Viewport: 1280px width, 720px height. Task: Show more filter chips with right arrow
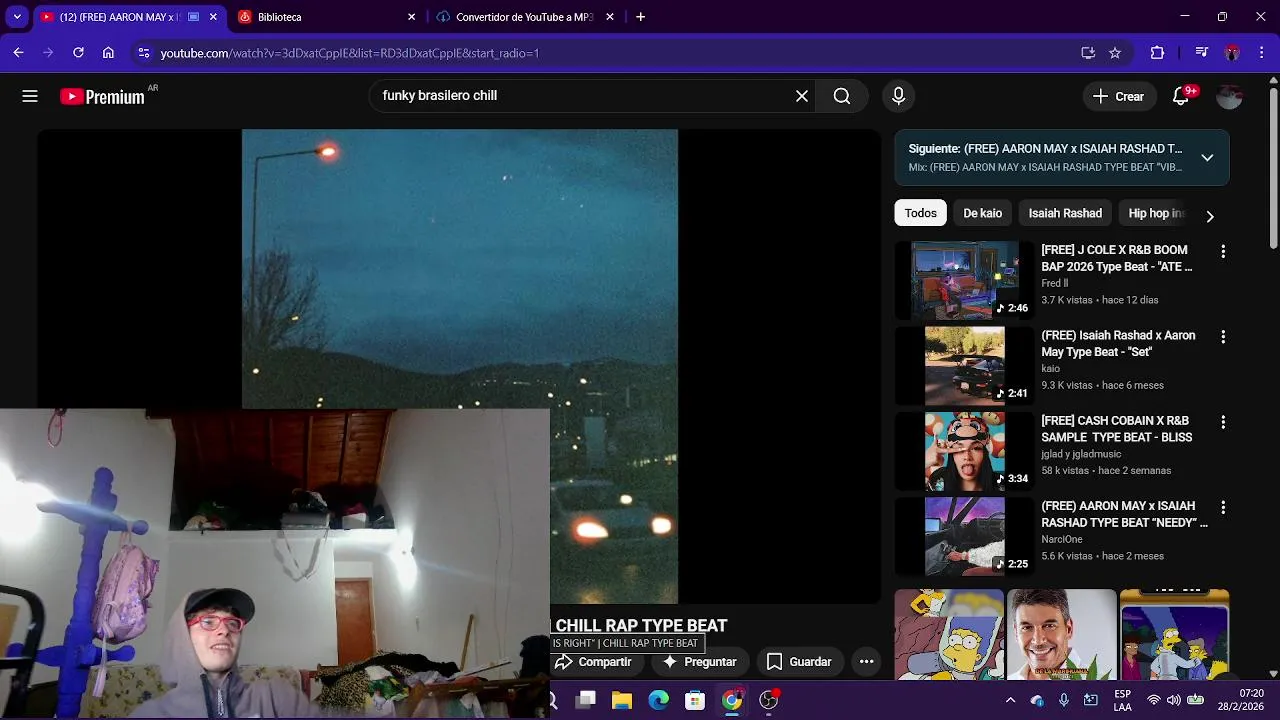(1210, 216)
